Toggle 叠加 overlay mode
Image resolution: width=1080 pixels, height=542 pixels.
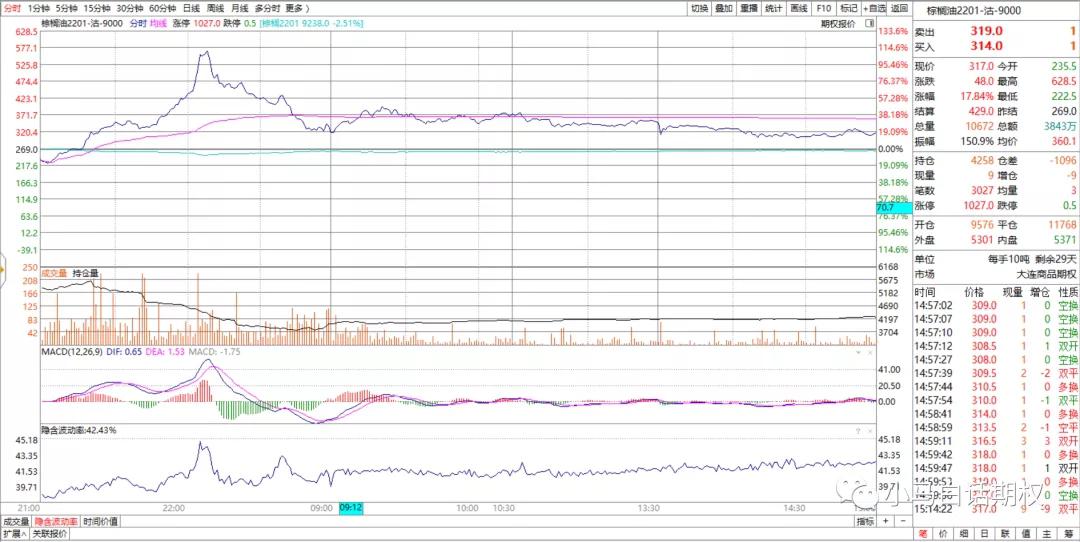tap(724, 8)
